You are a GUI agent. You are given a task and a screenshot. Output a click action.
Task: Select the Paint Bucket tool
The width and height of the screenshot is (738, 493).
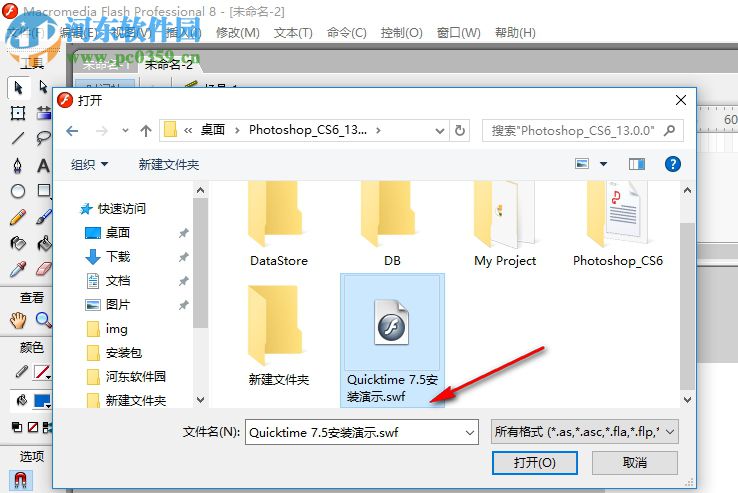point(44,243)
